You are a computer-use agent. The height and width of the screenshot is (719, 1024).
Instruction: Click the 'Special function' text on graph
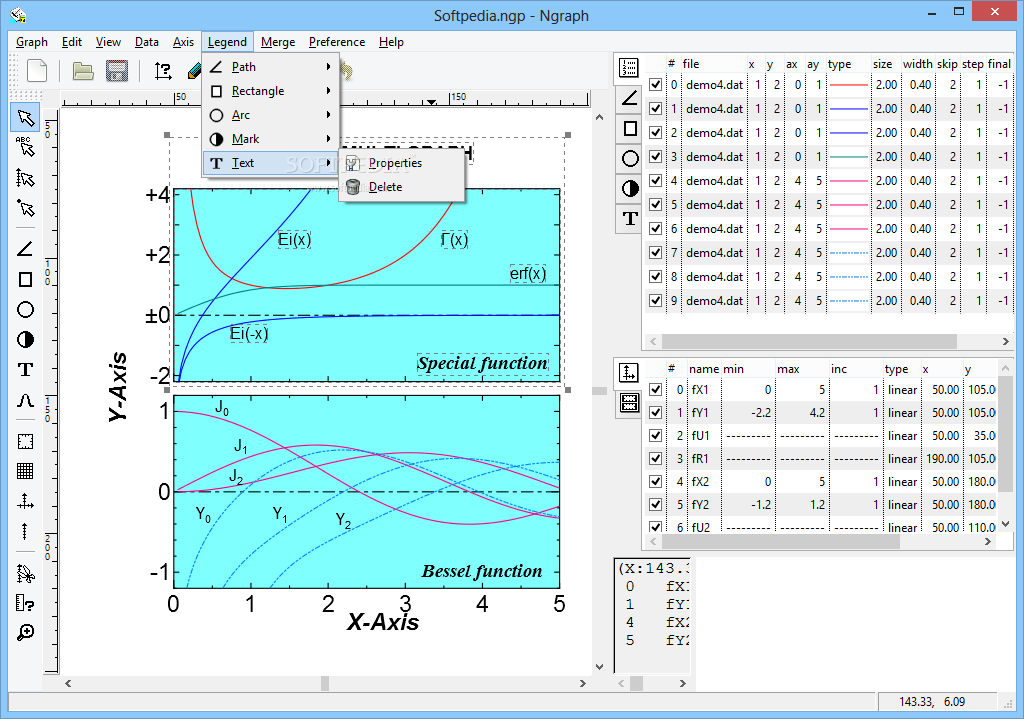click(x=483, y=363)
